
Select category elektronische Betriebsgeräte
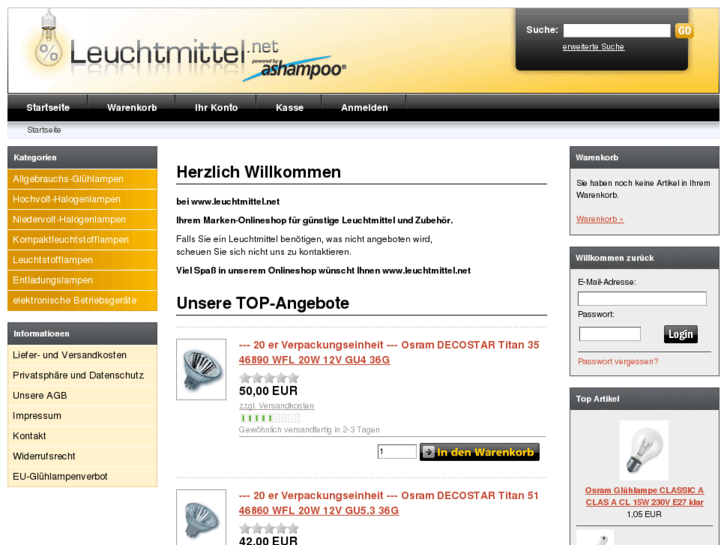coord(82,301)
